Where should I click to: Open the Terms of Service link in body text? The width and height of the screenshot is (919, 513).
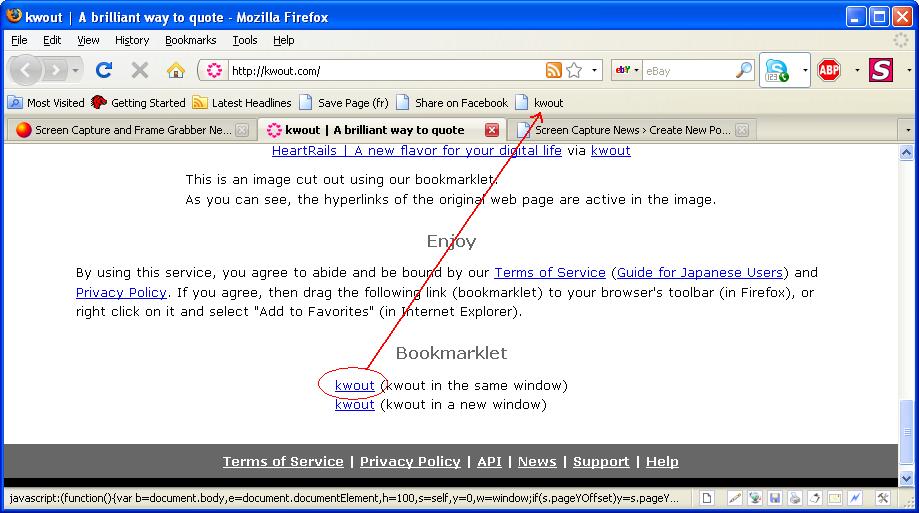coord(550,273)
